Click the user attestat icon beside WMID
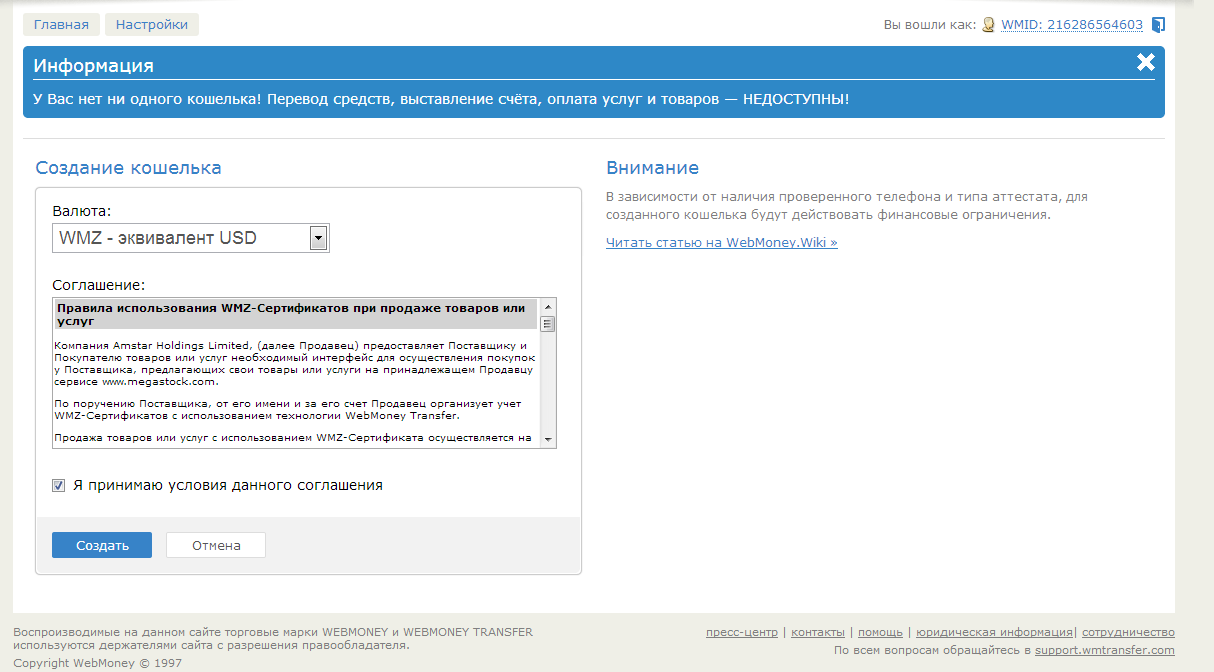 (x=988, y=25)
